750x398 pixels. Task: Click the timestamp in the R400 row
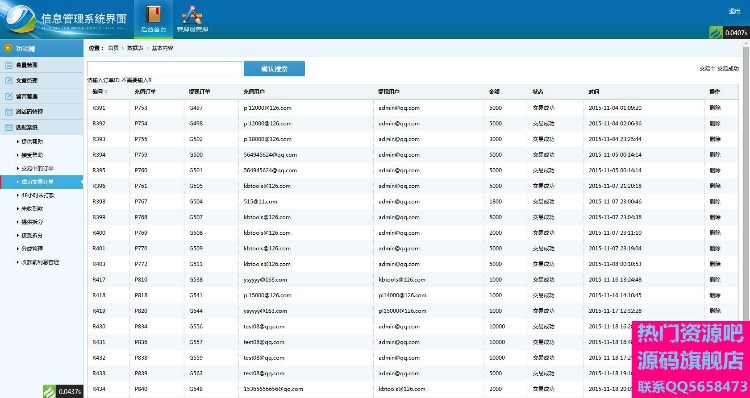tap(615, 233)
